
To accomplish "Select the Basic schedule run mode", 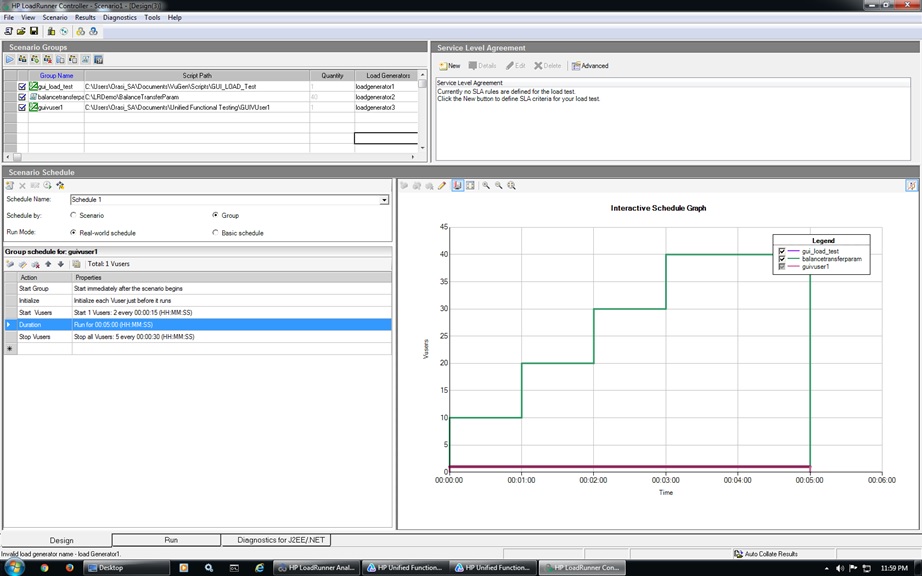I will click(x=215, y=233).
